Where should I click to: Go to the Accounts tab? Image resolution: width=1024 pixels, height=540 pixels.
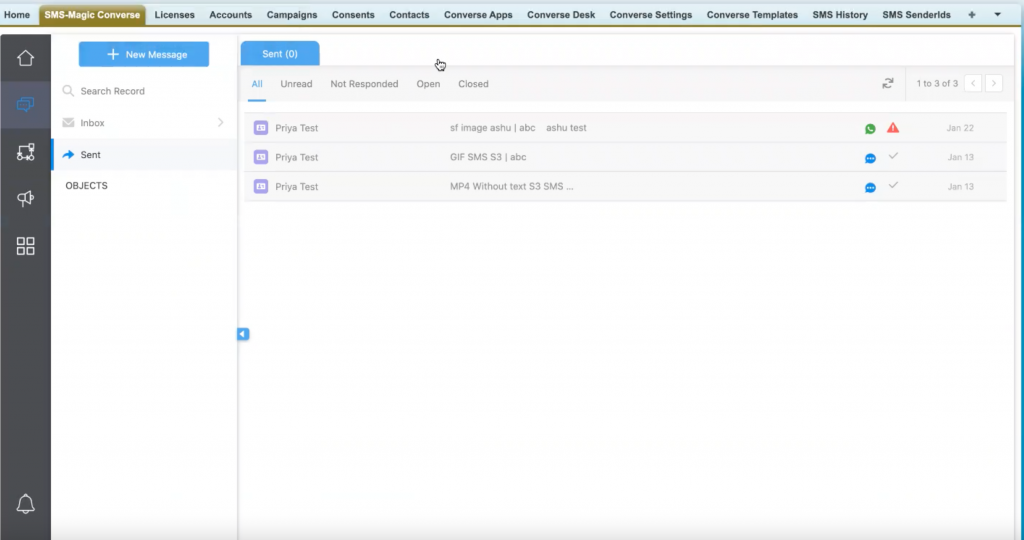pos(231,14)
